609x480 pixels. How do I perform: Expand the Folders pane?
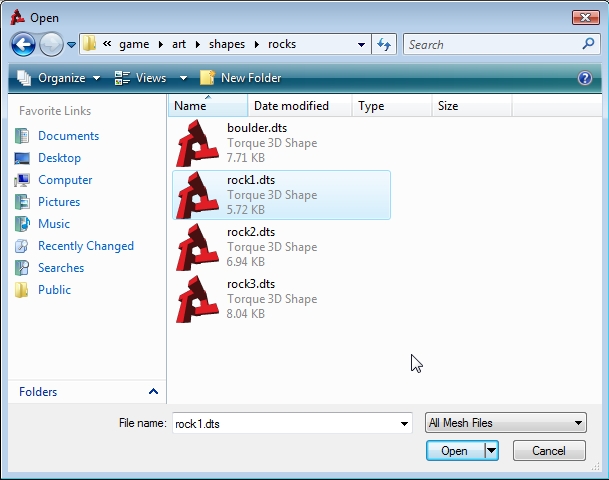click(x=153, y=392)
